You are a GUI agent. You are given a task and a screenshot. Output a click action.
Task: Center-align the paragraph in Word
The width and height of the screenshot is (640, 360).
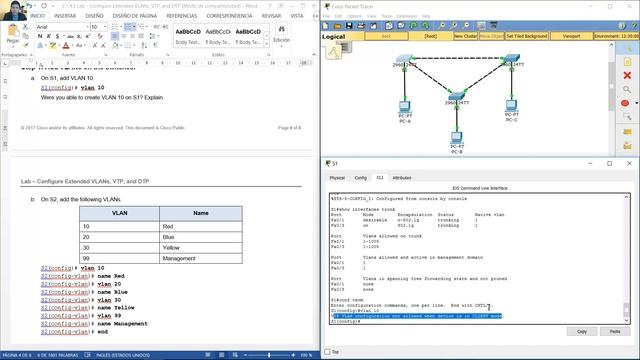123,36
